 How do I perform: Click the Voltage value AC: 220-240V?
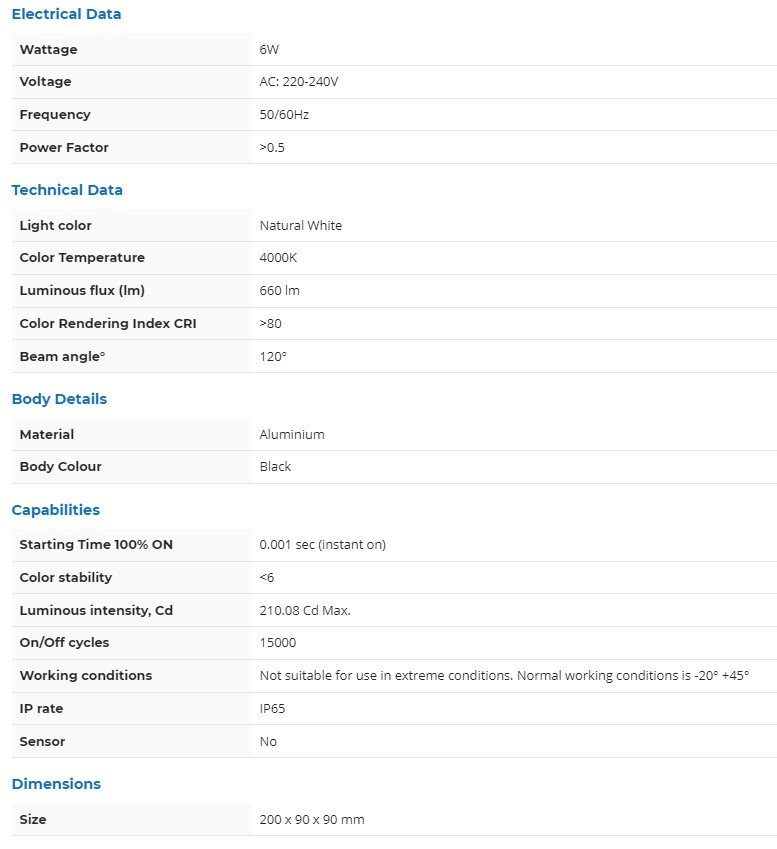tap(299, 82)
